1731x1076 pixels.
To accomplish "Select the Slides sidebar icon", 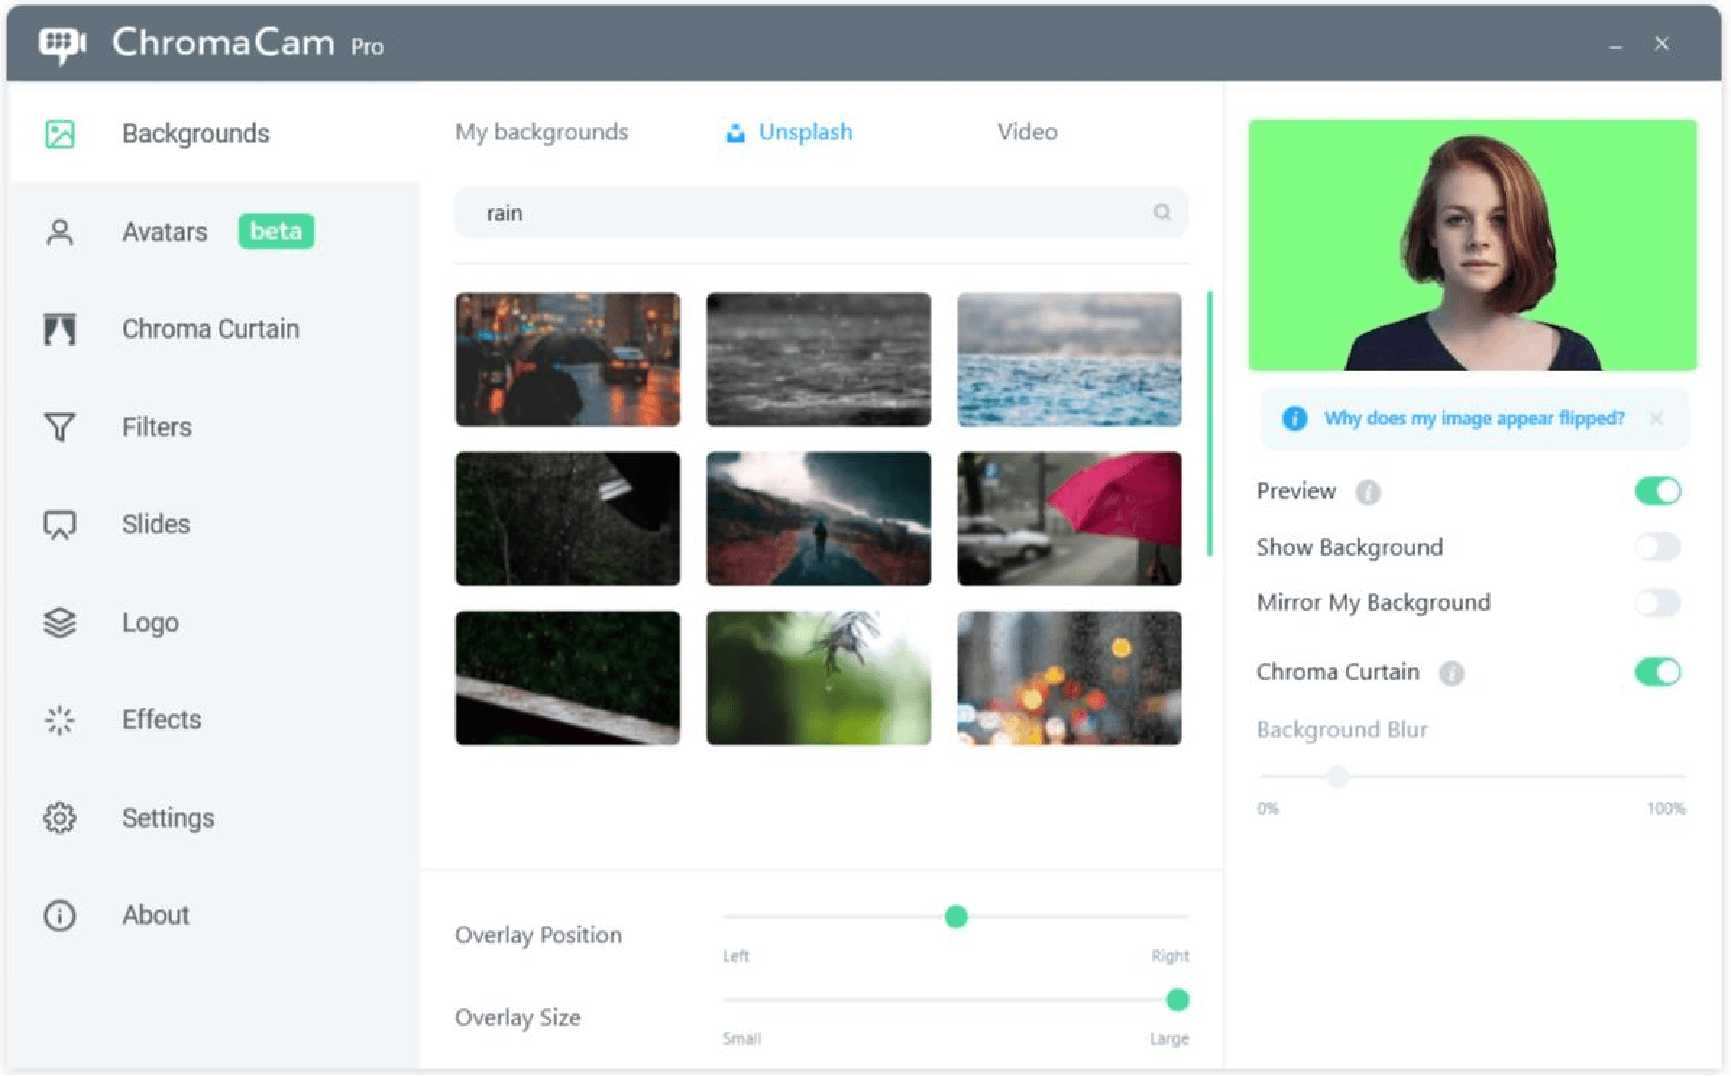I will (x=59, y=523).
